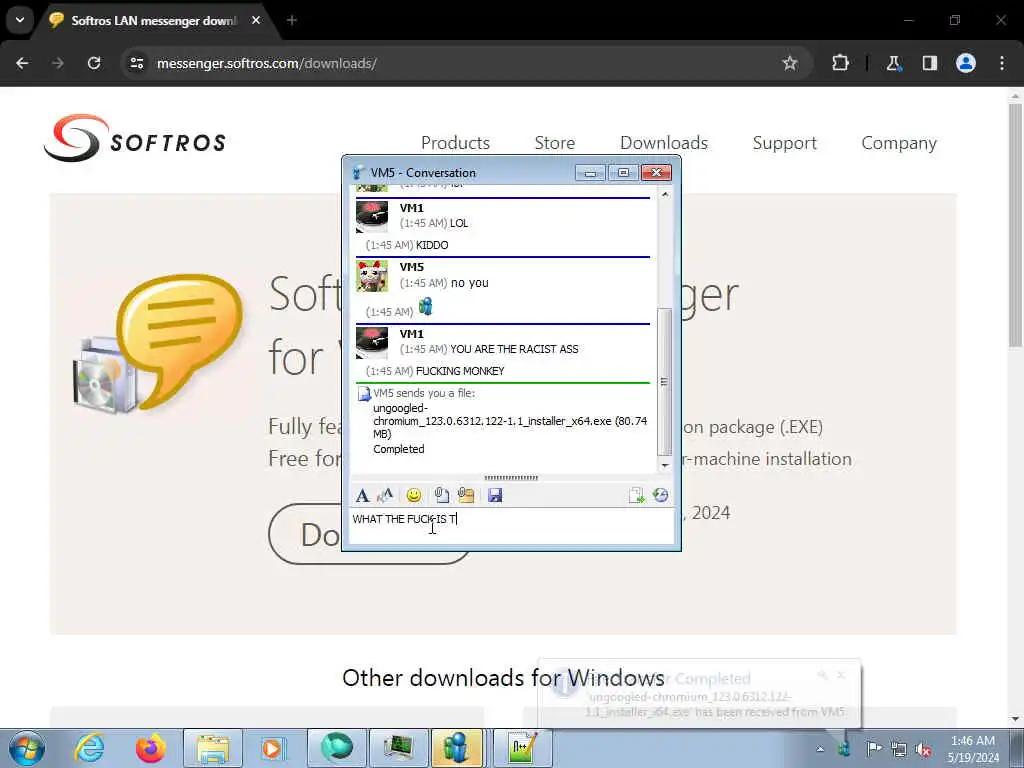Click the browser page vertical scrollbar thumb
1024x768 pixels.
pyautogui.click(x=1015, y=225)
